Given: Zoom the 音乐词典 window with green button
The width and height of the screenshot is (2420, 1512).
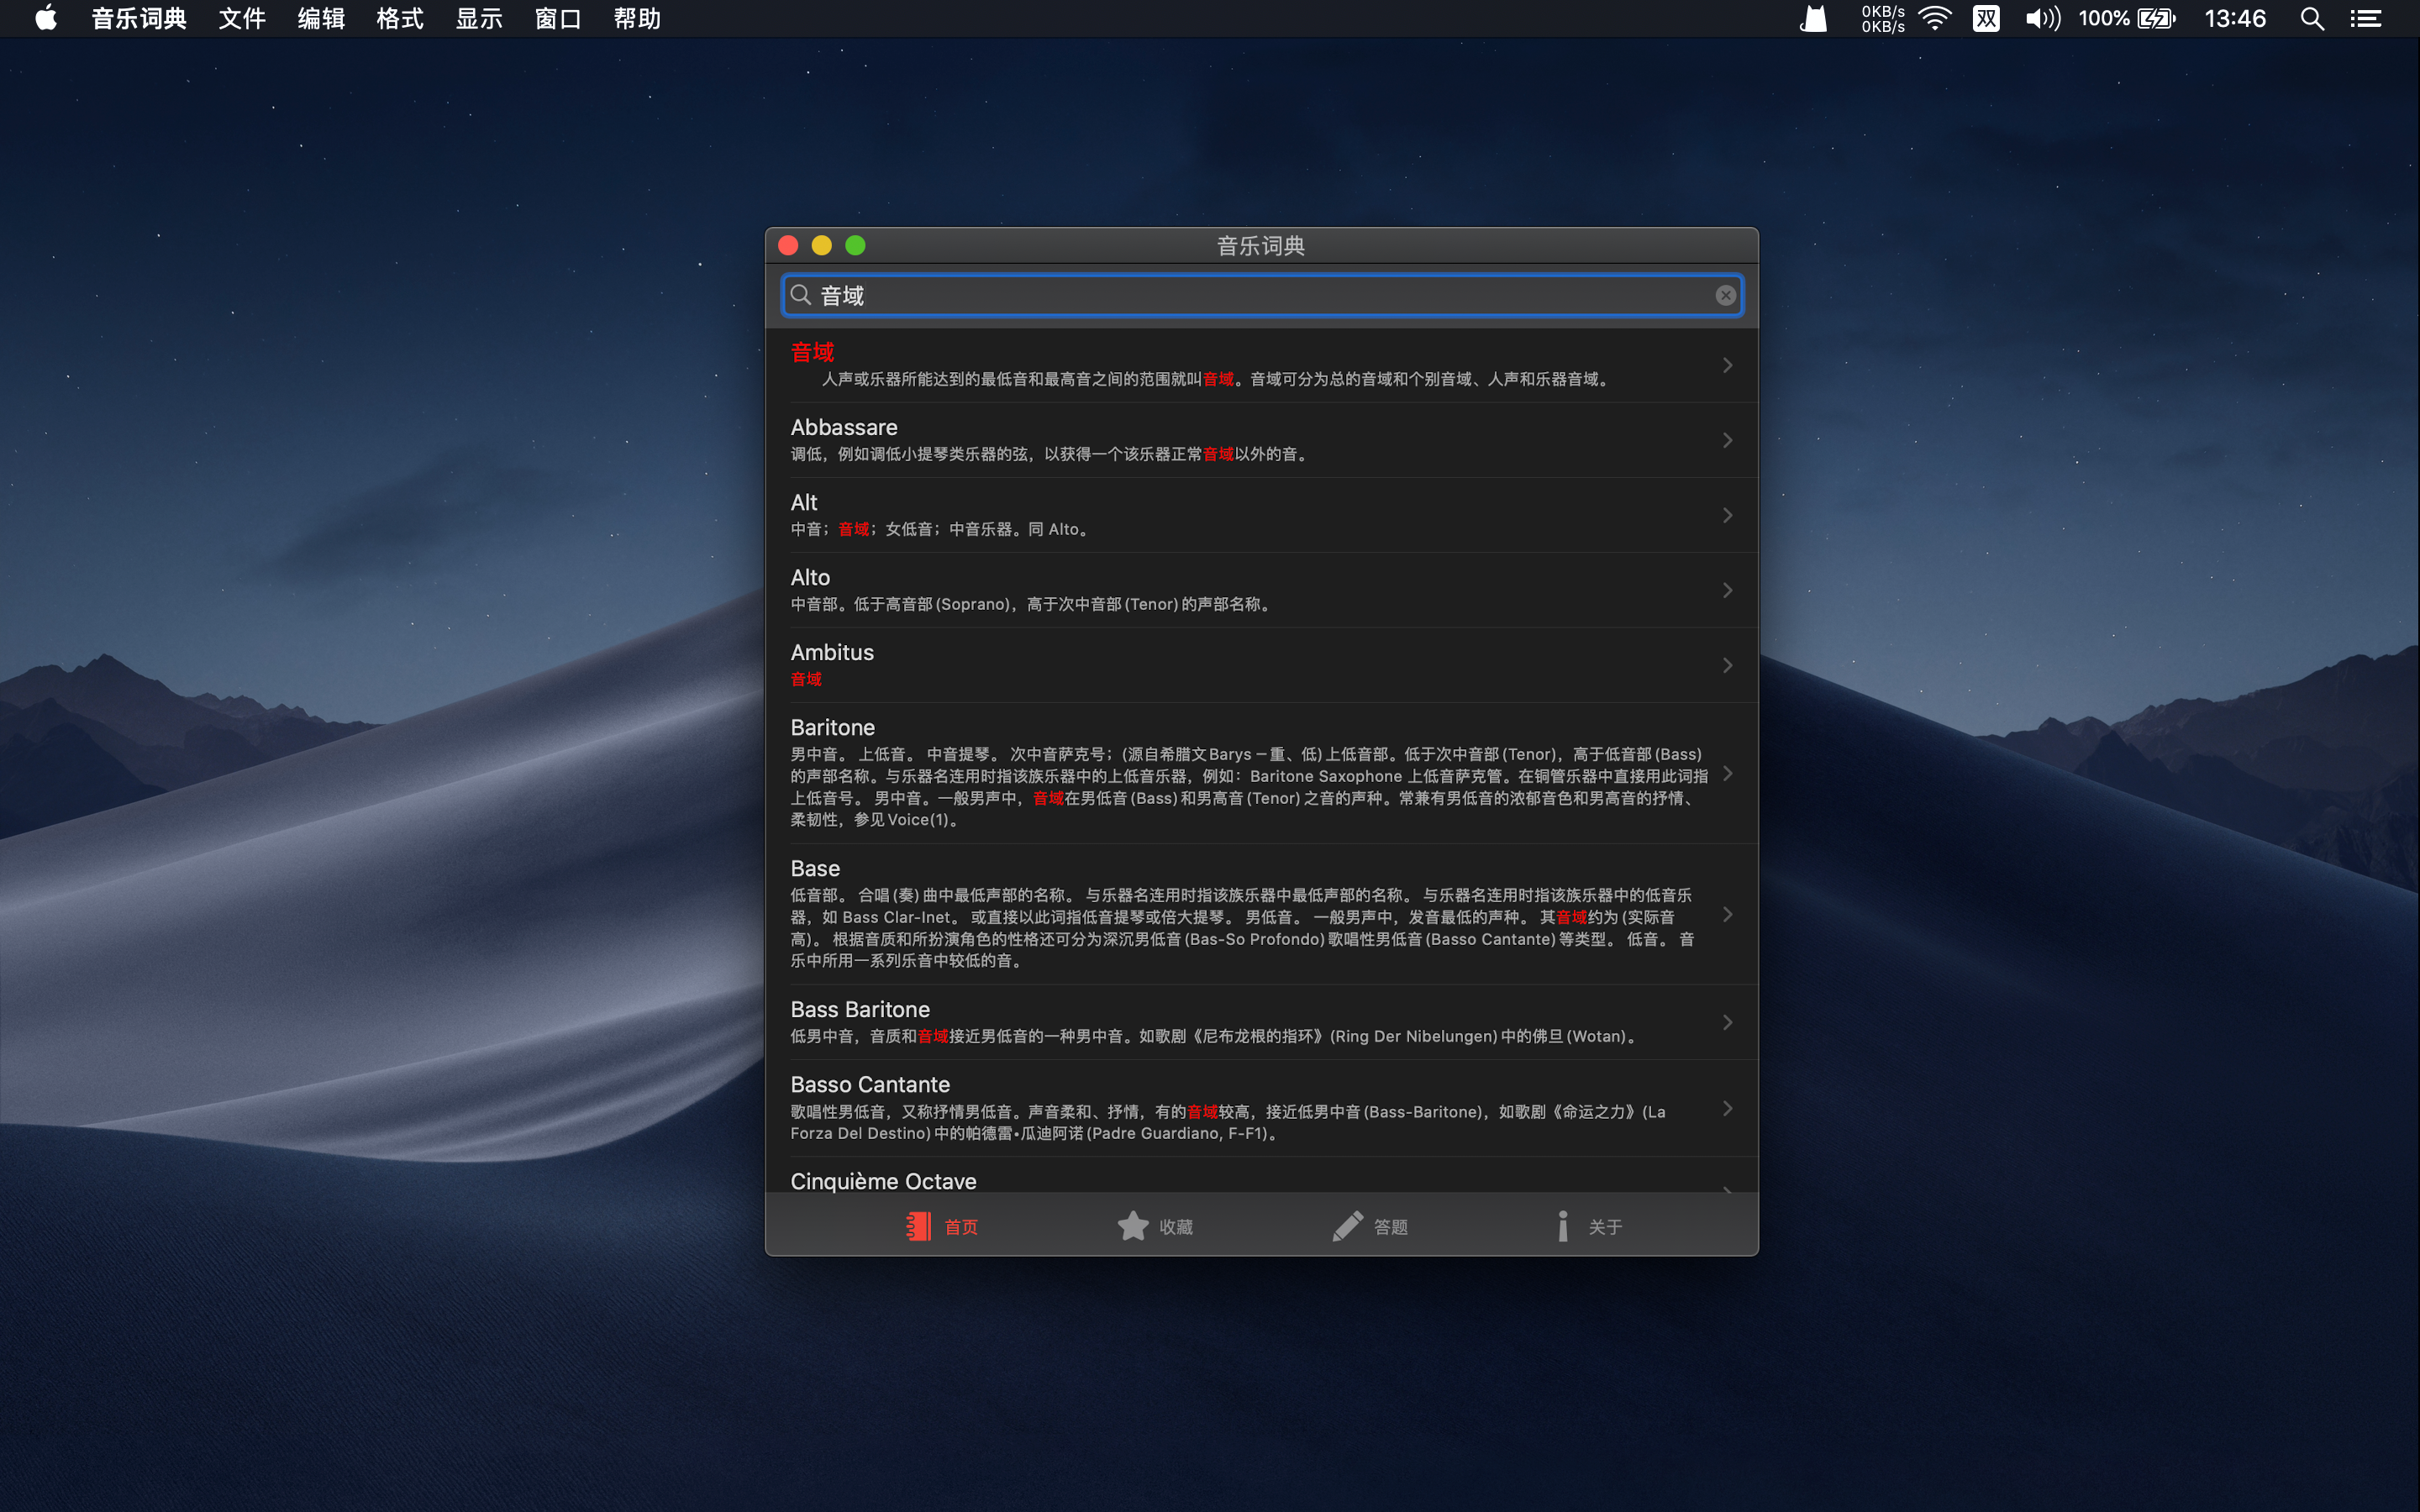Looking at the screenshot, I should click(855, 245).
